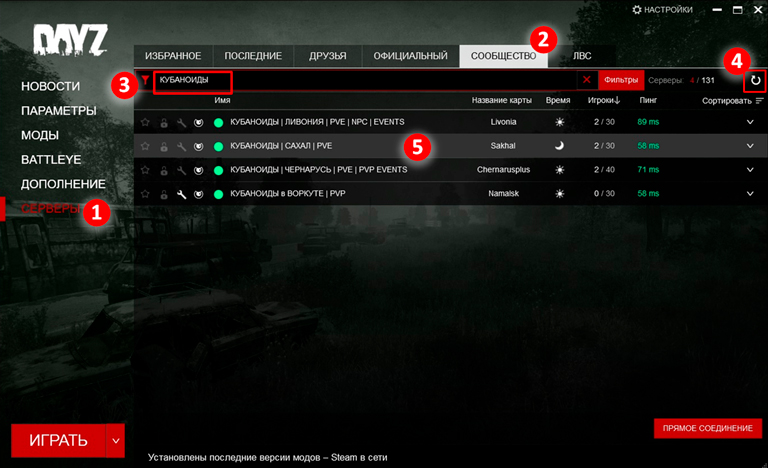Open ПАРАМЕТРЫ in the sidebar
Screen dimensions: 768x468
(59, 111)
